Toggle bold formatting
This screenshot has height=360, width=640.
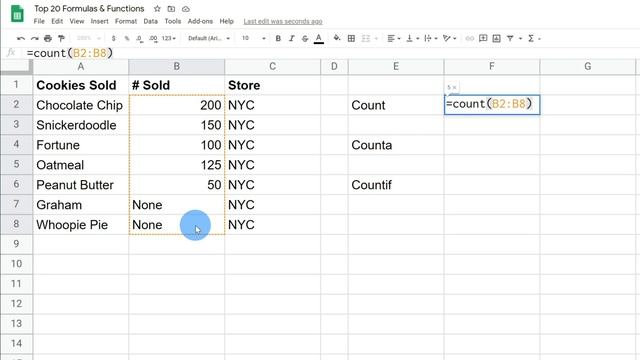(x=278, y=38)
